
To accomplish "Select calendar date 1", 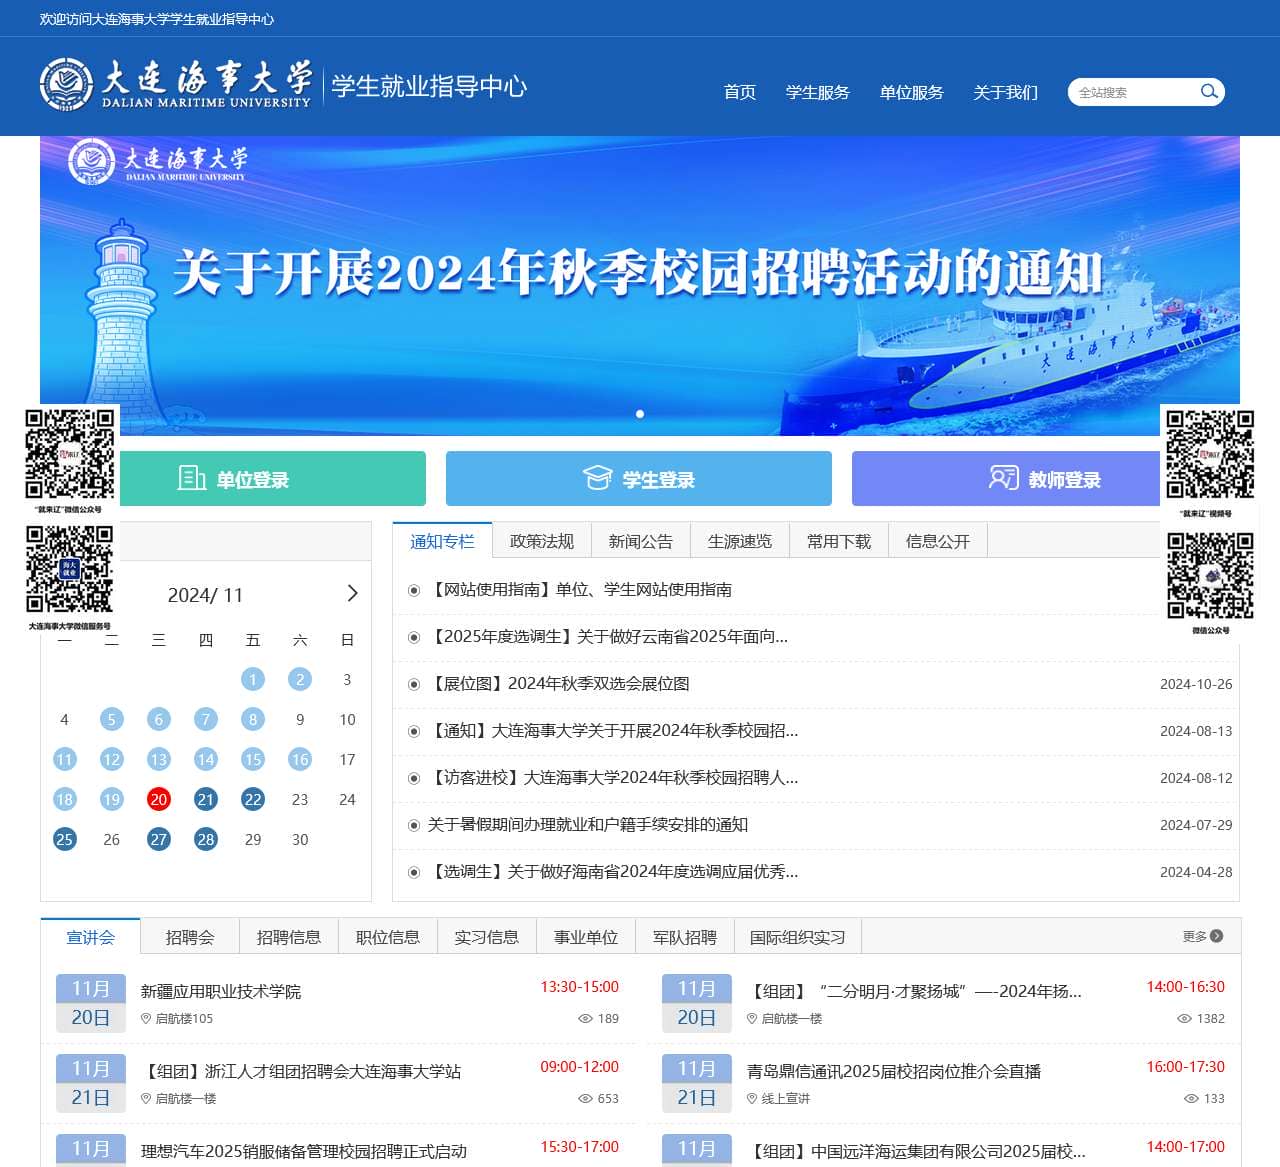I will coord(253,679).
